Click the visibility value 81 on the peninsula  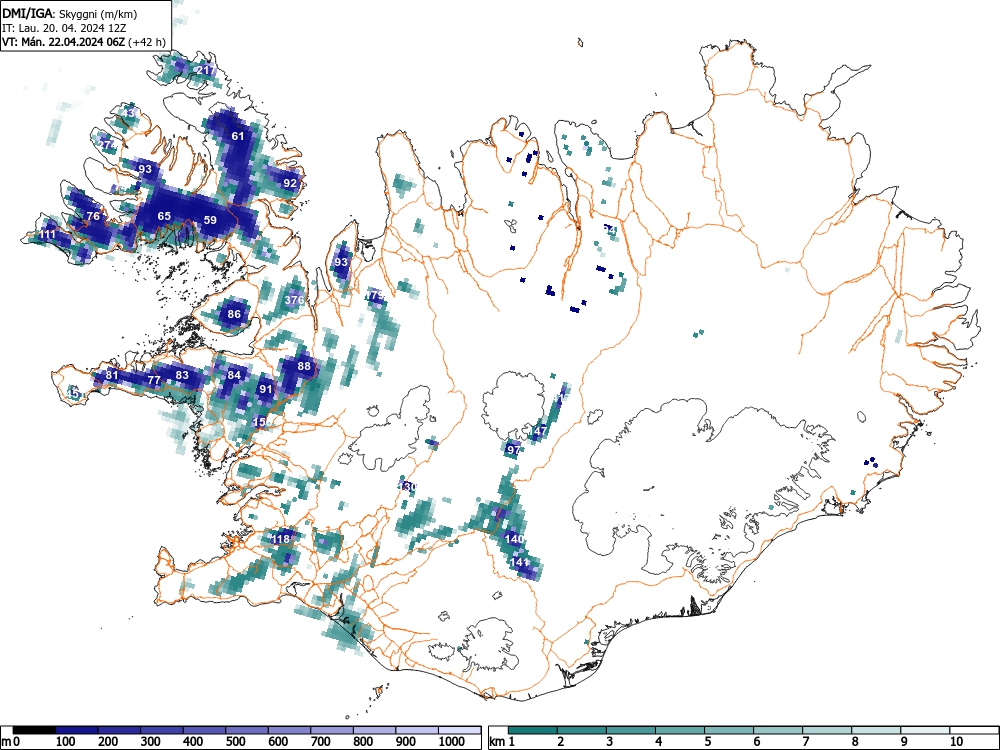point(112,375)
